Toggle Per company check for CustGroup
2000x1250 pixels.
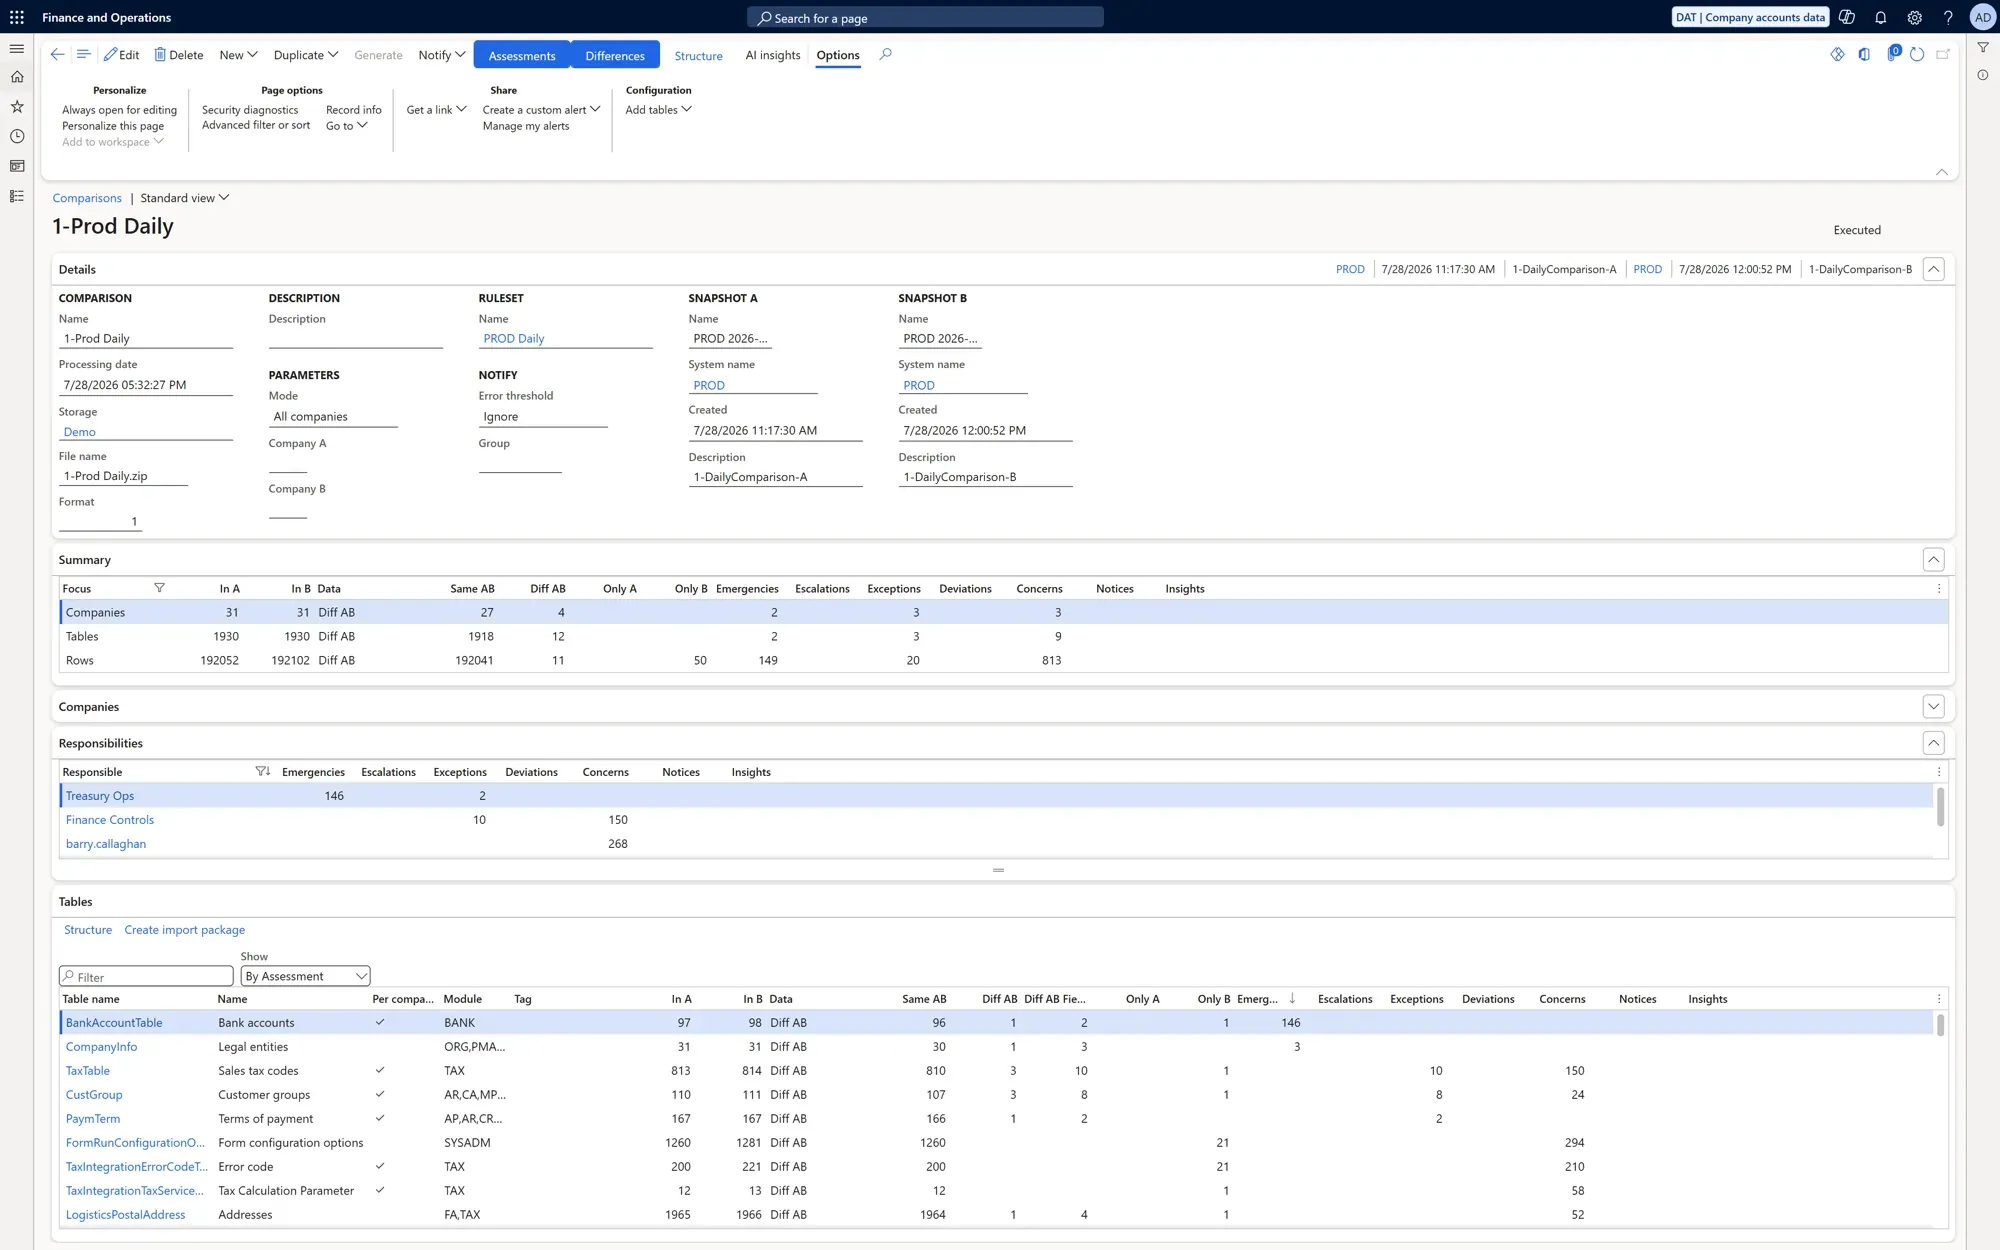point(380,1094)
